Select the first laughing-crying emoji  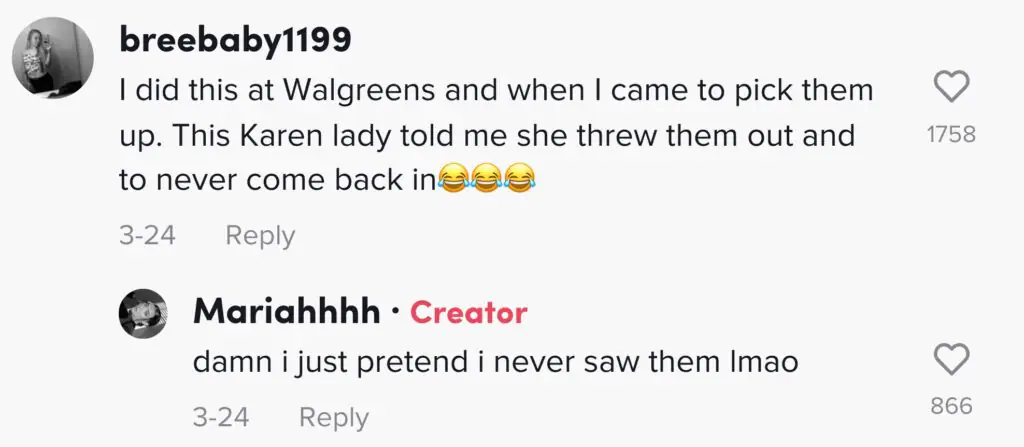pyautogui.click(x=452, y=178)
